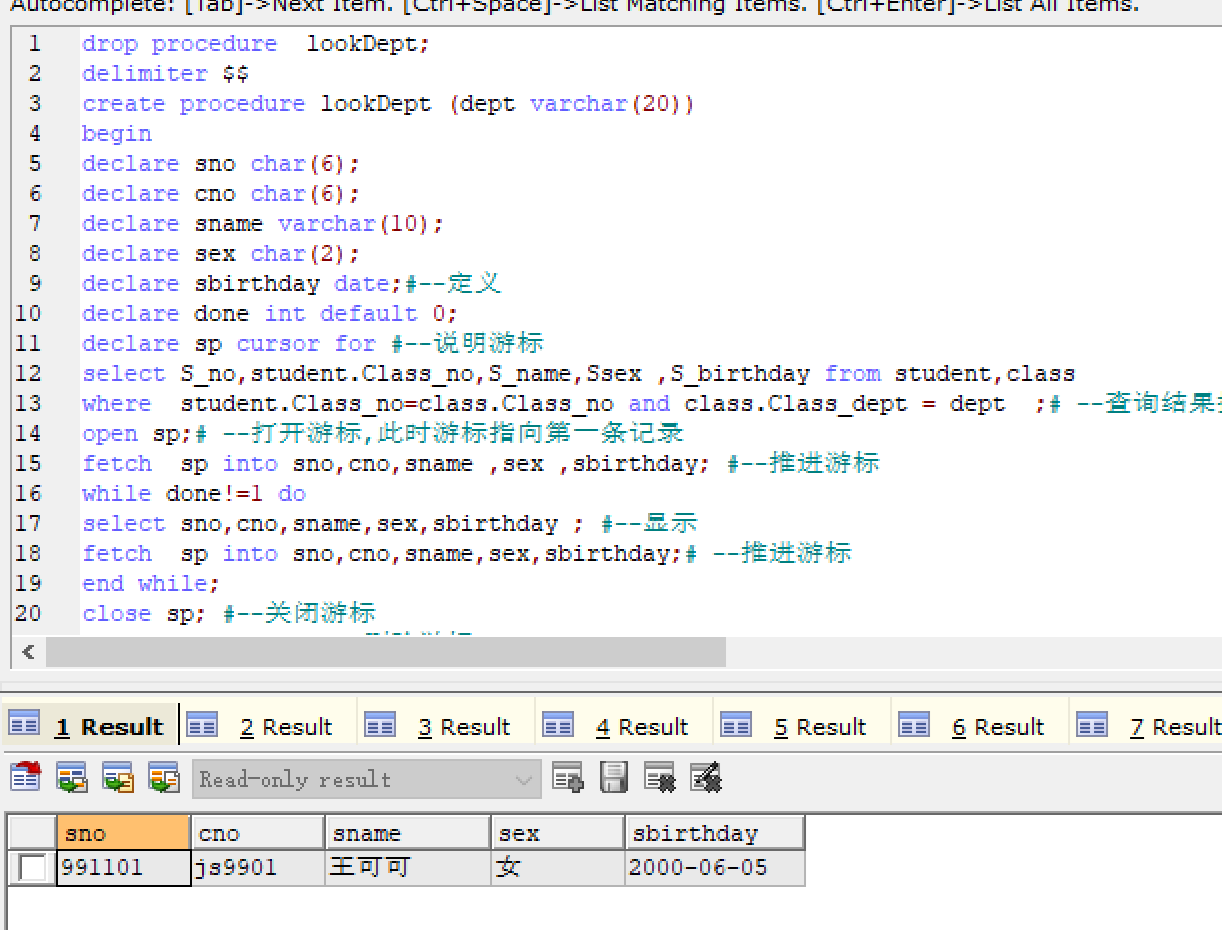
Task: Click 'end while;' on line 19
Action: (151, 584)
